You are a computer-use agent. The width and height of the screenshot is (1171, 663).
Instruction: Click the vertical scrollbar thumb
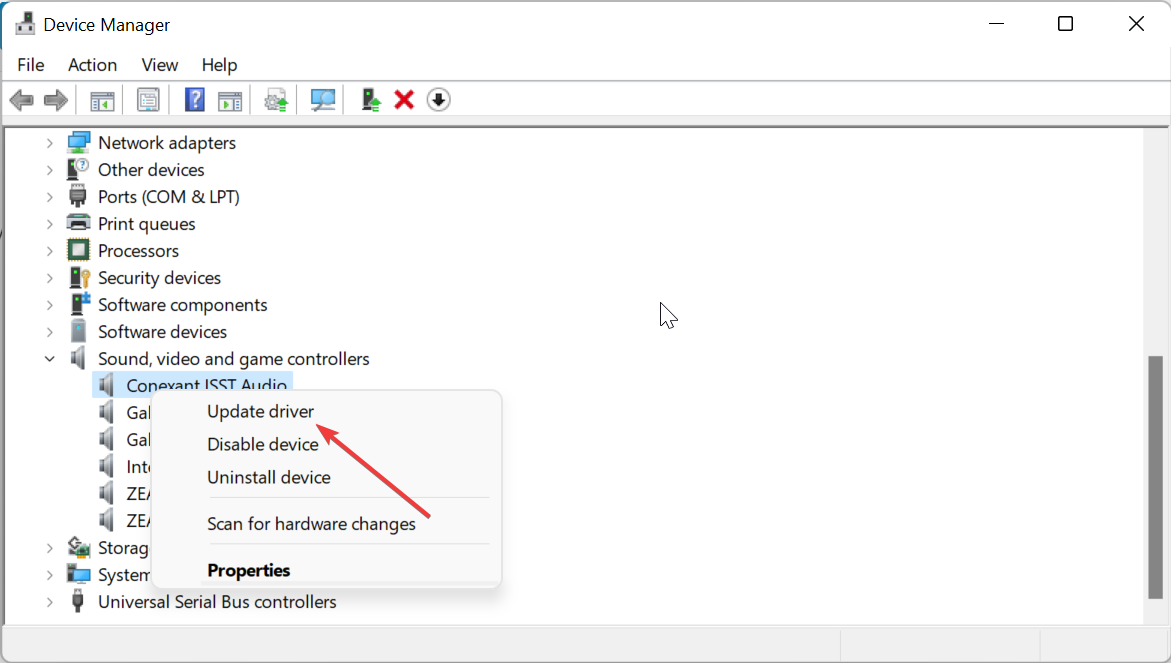[1155, 476]
